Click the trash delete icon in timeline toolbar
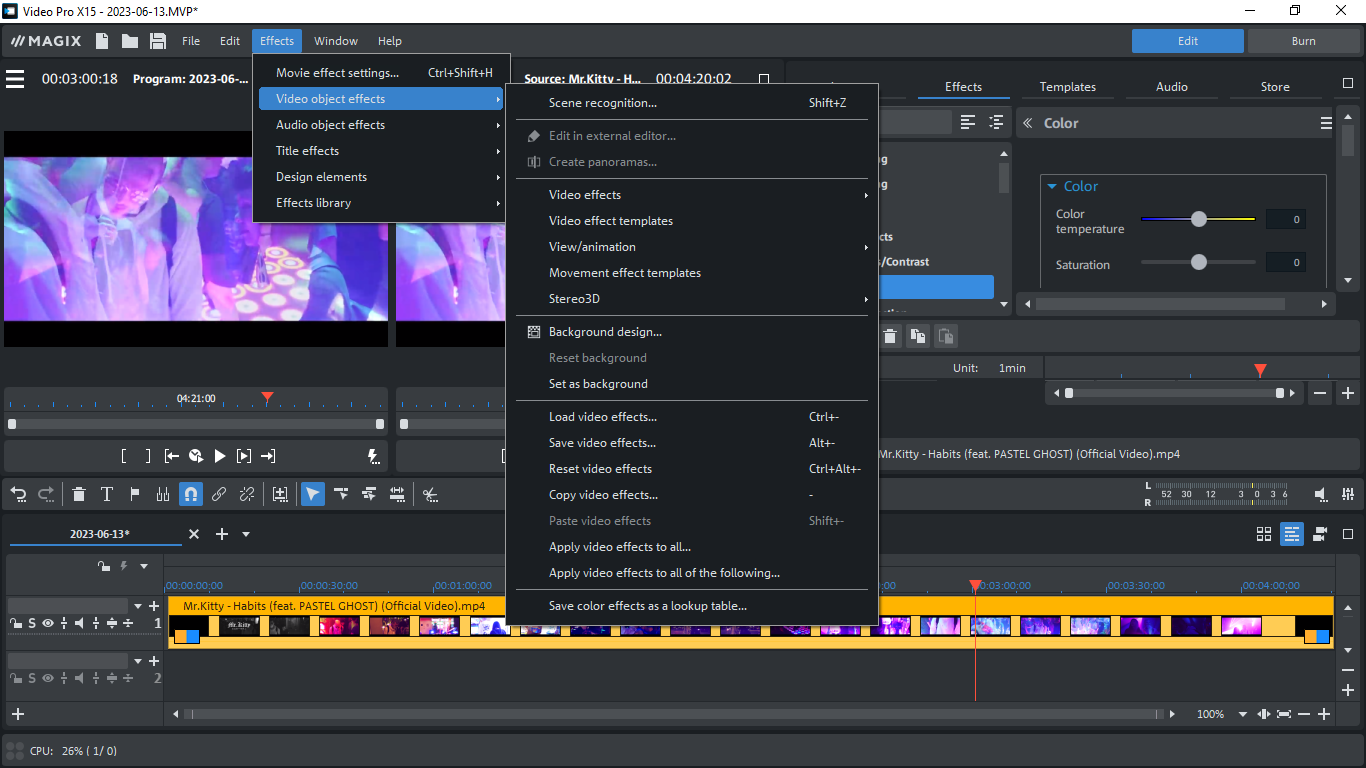The width and height of the screenshot is (1366, 768). 79,494
